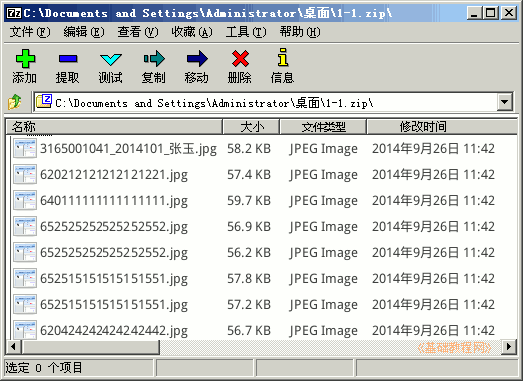Viewport: 523px width, 381px height.
Task: Click the Copy (复制) toolbar icon
Action: point(154,59)
